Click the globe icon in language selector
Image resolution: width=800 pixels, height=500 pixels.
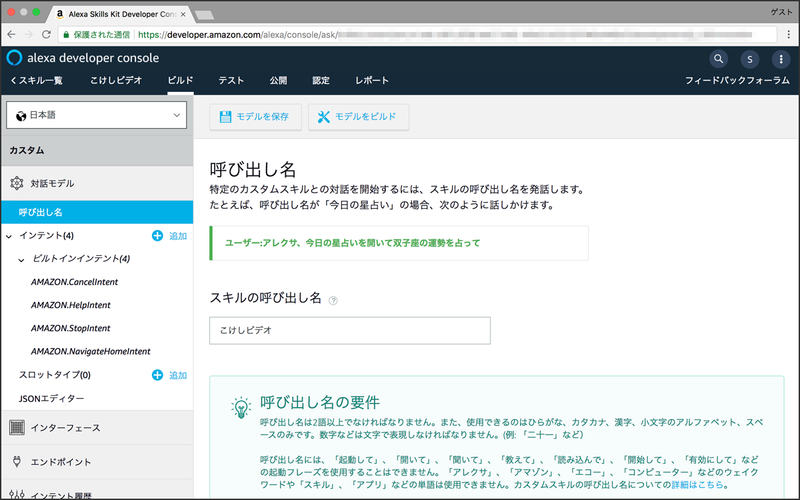(x=21, y=116)
